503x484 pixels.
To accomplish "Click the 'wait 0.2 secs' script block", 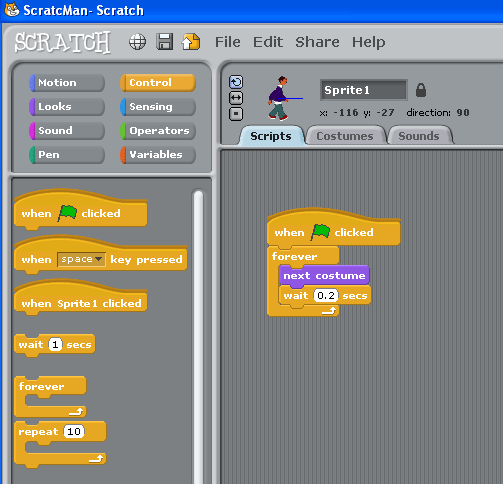I will [325, 295].
